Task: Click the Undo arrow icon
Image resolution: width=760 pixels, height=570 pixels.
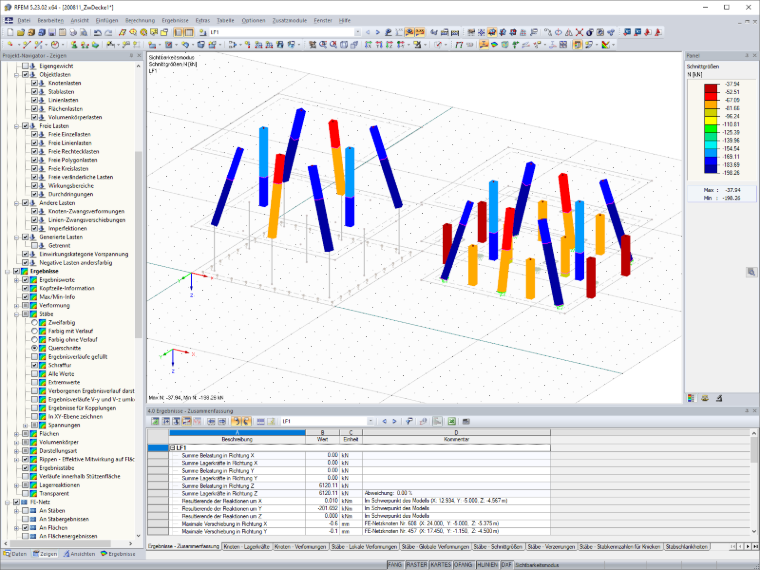Action: pyautogui.click(x=97, y=32)
